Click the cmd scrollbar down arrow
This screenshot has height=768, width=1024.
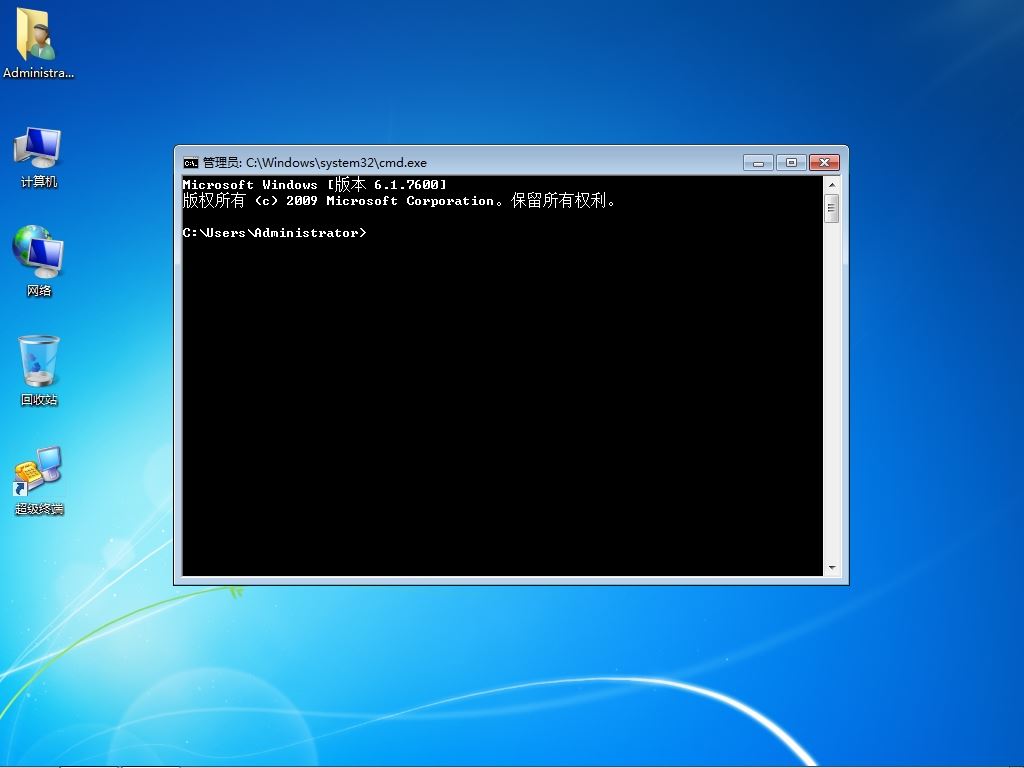(x=831, y=568)
